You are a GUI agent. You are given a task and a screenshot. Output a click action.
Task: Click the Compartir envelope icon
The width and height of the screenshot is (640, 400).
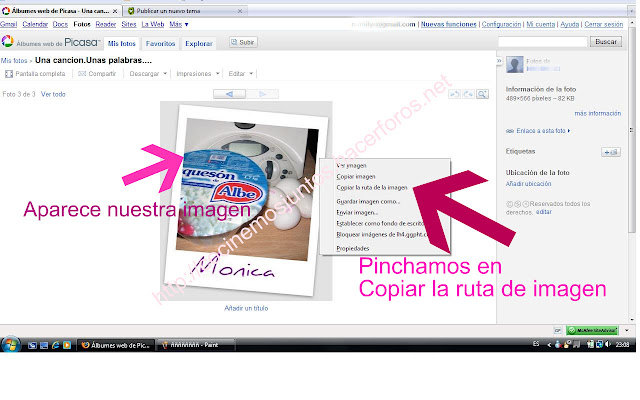[82, 74]
